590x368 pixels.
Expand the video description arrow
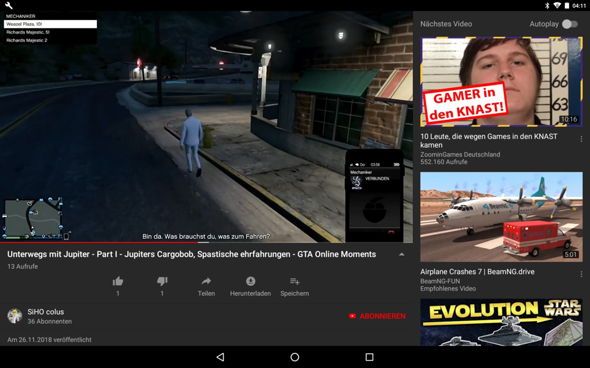click(x=401, y=254)
